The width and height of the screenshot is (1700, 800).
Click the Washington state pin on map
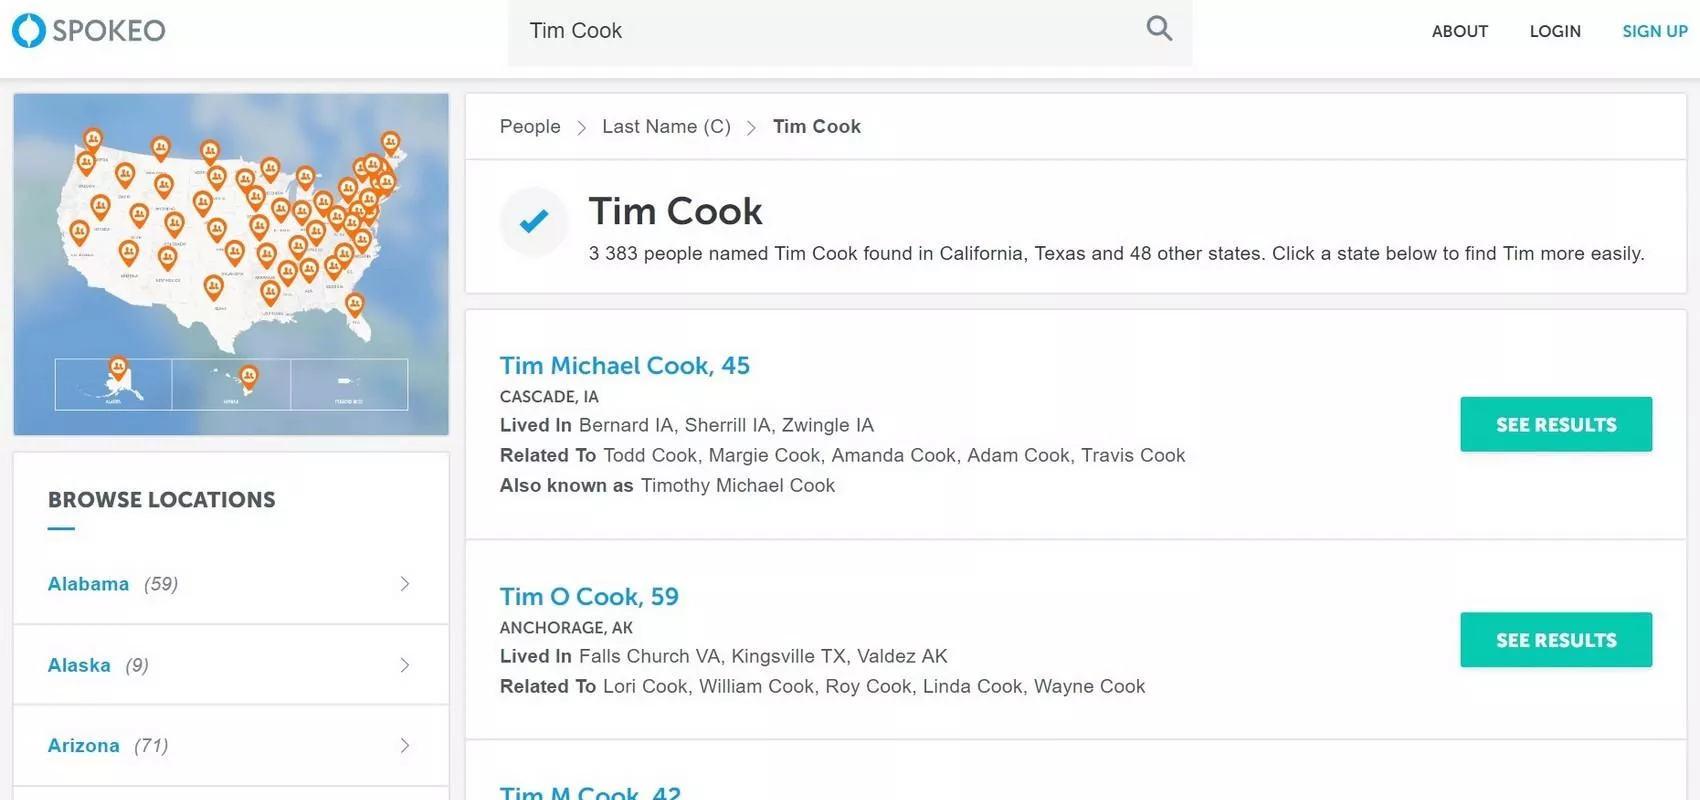coord(93,139)
